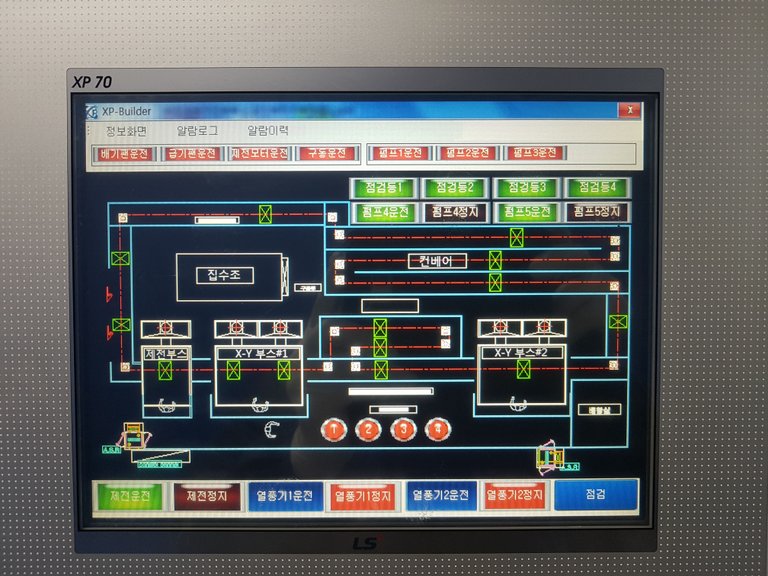
Task: Toggle the 점검등4 lamp
Action: tap(597, 187)
